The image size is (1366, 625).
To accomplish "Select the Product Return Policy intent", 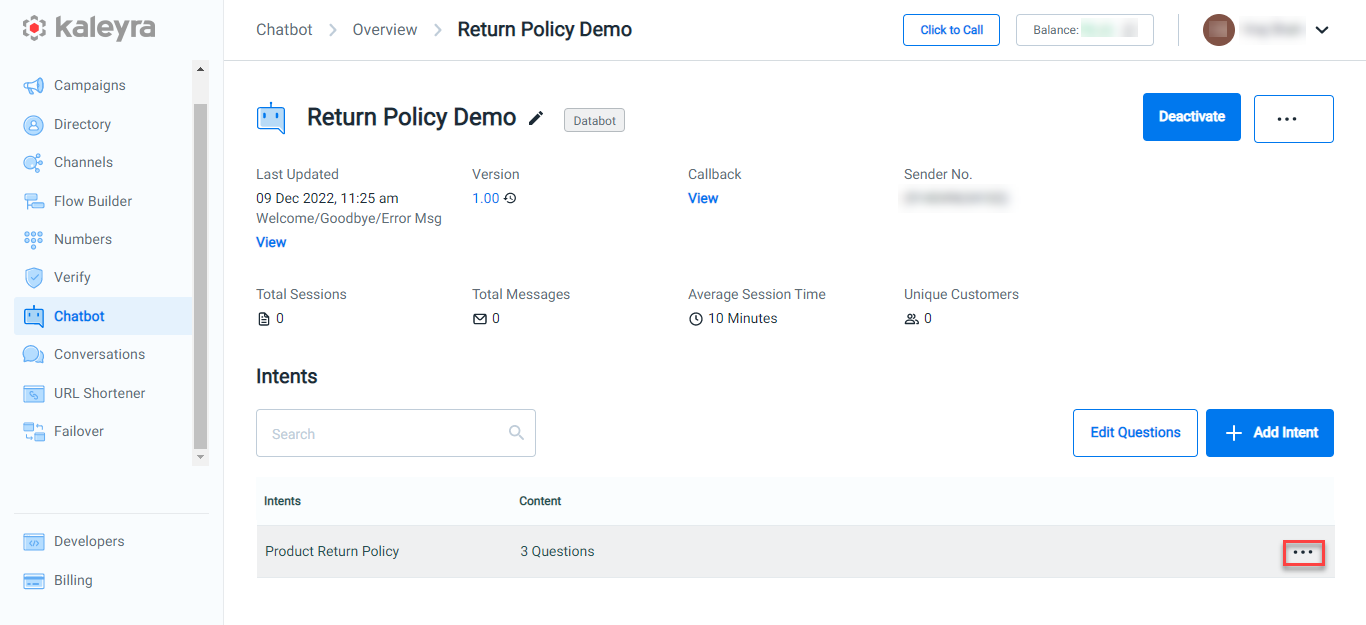I will click(x=332, y=552).
